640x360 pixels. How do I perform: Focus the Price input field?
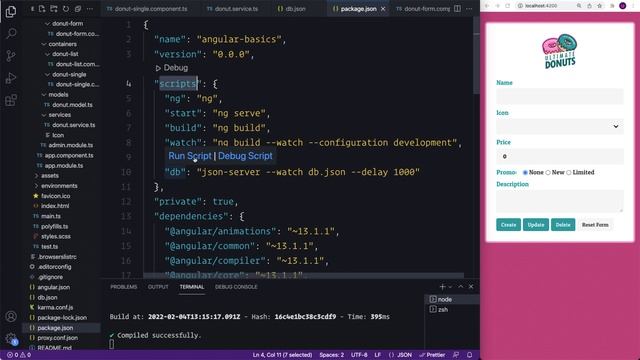tap(560, 156)
